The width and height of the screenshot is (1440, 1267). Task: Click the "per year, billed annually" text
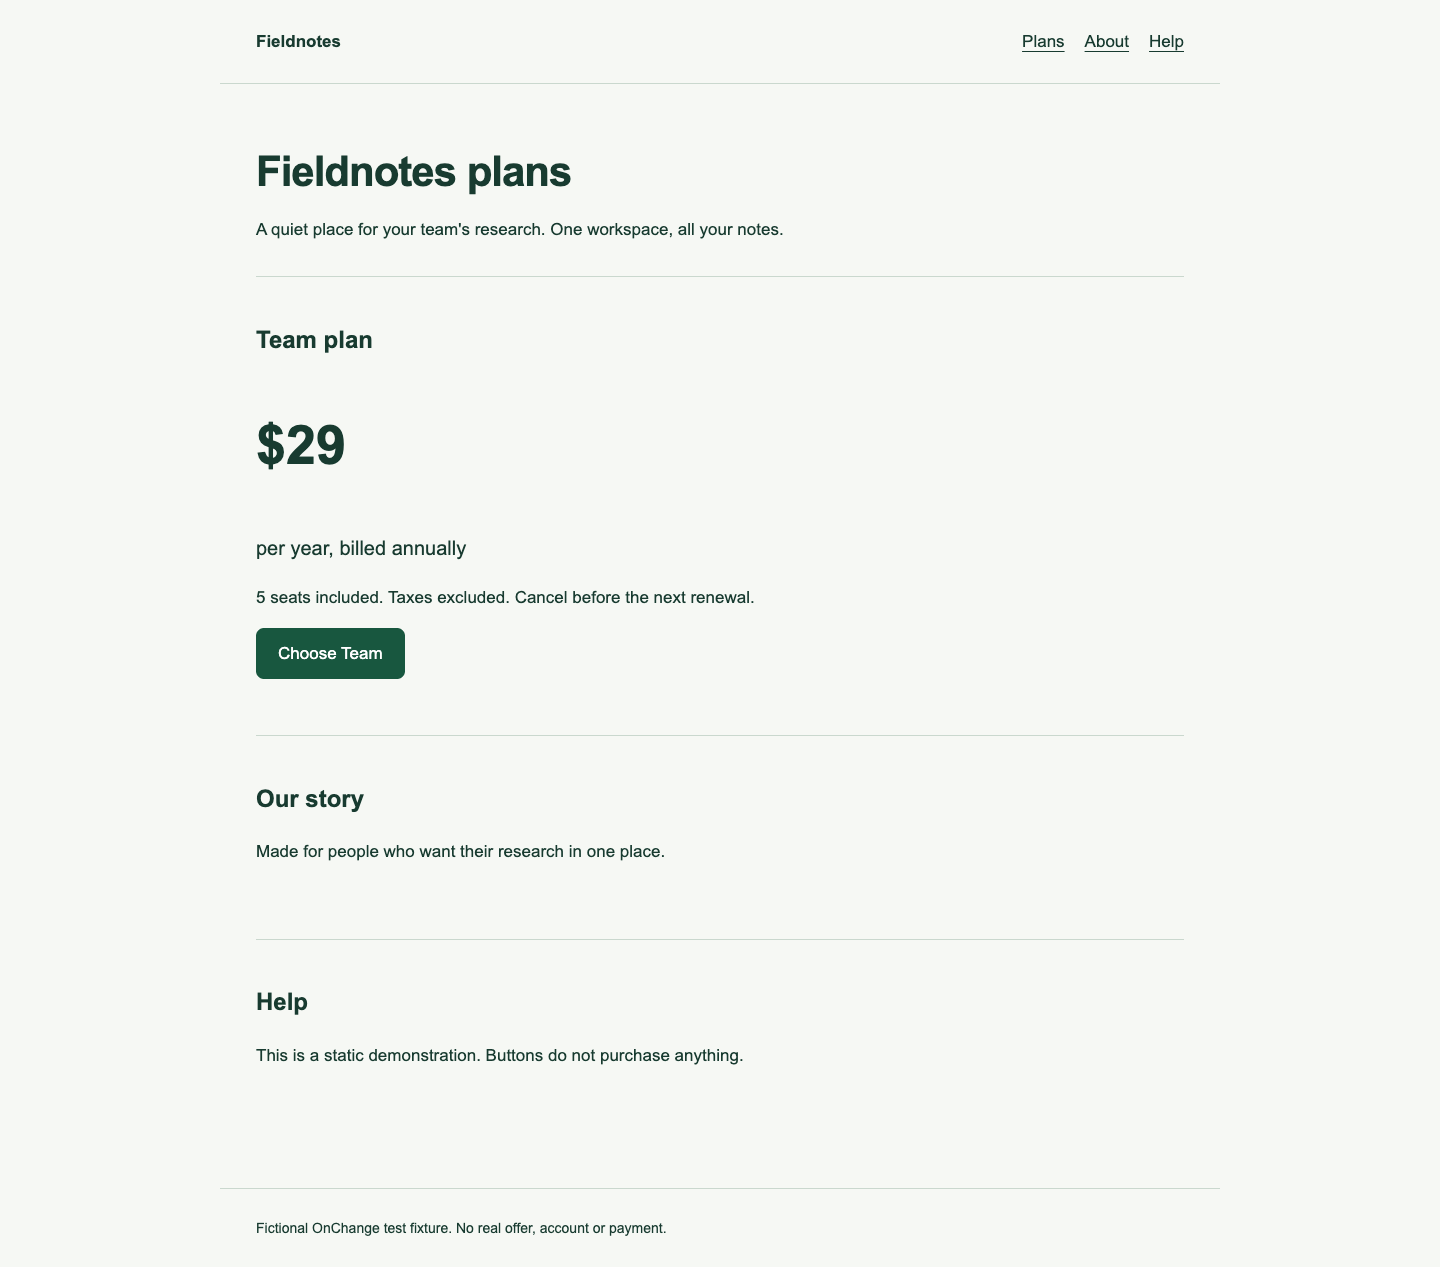361,548
